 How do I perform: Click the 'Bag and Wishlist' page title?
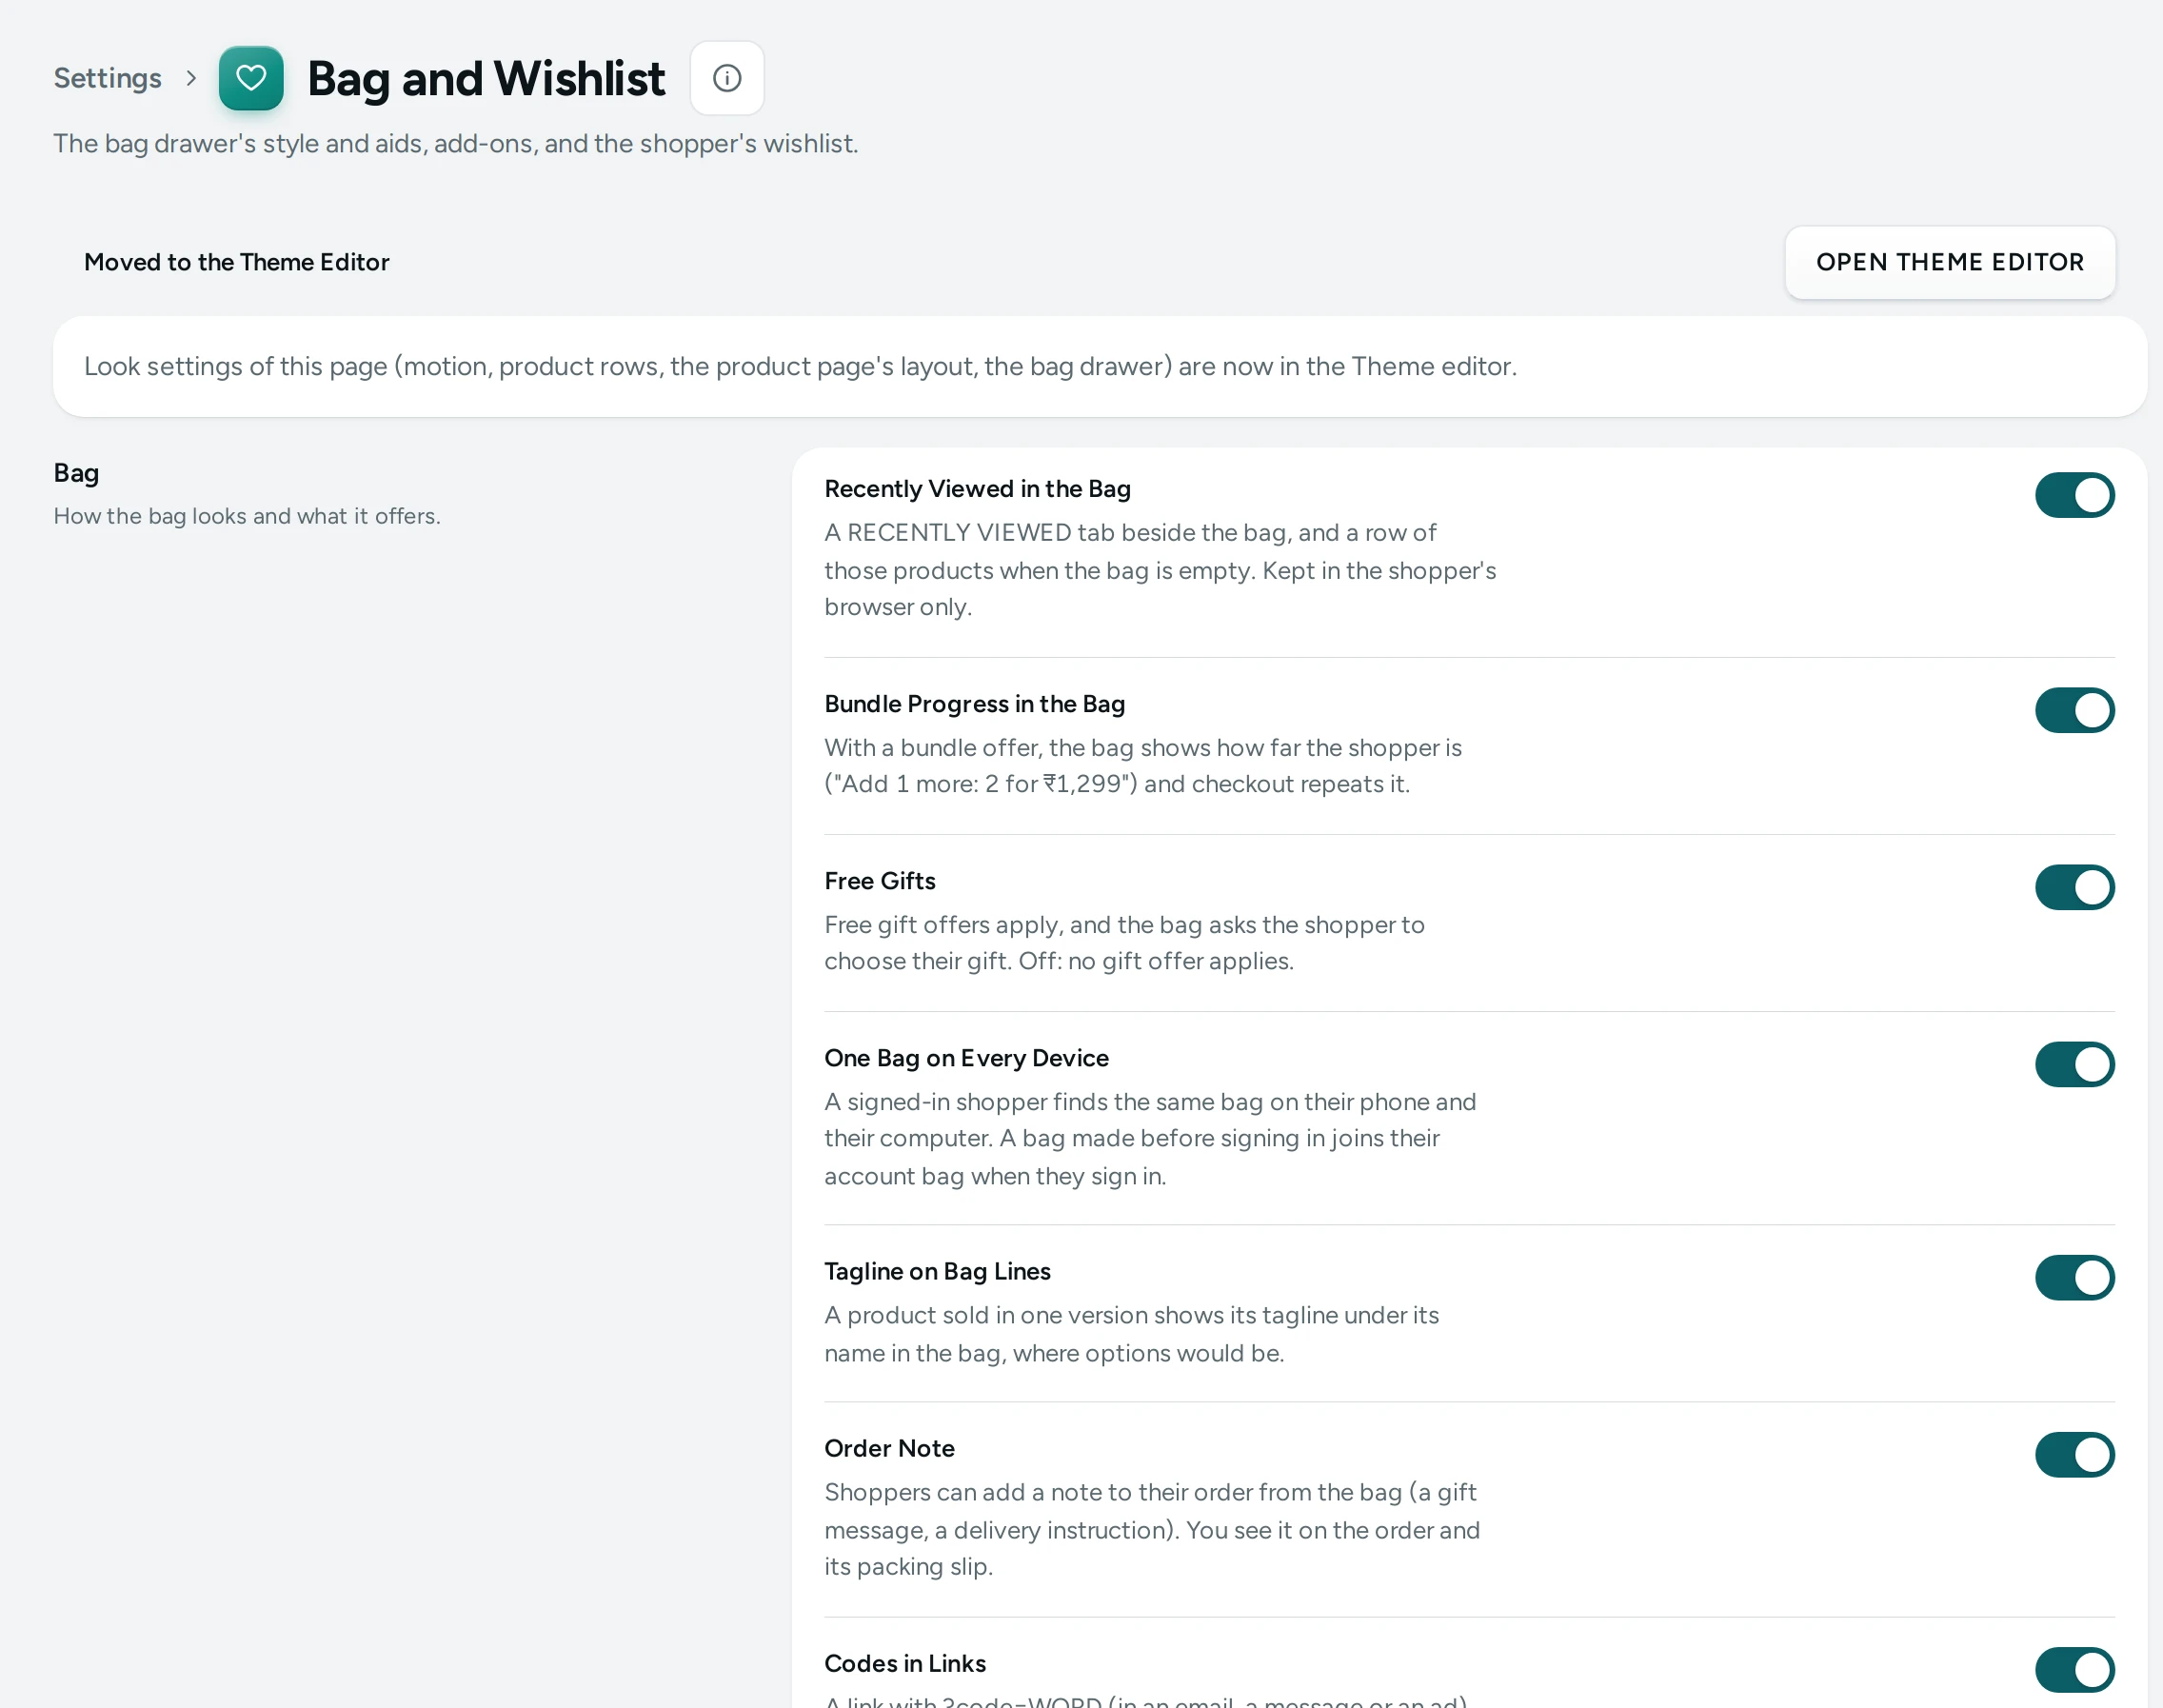pyautogui.click(x=486, y=78)
